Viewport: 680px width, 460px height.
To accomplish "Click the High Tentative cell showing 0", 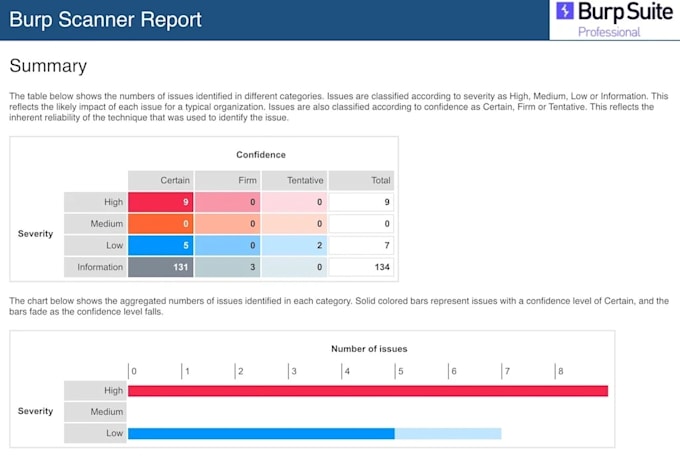I will [294, 202].
